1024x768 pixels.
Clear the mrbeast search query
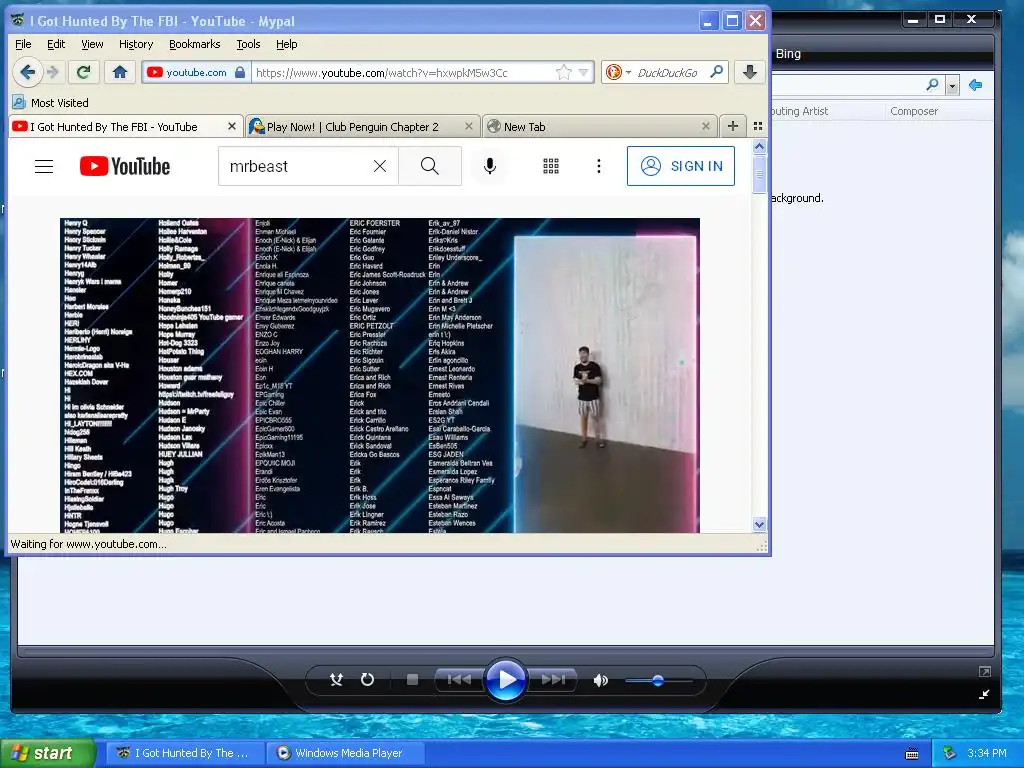[379, 166]
